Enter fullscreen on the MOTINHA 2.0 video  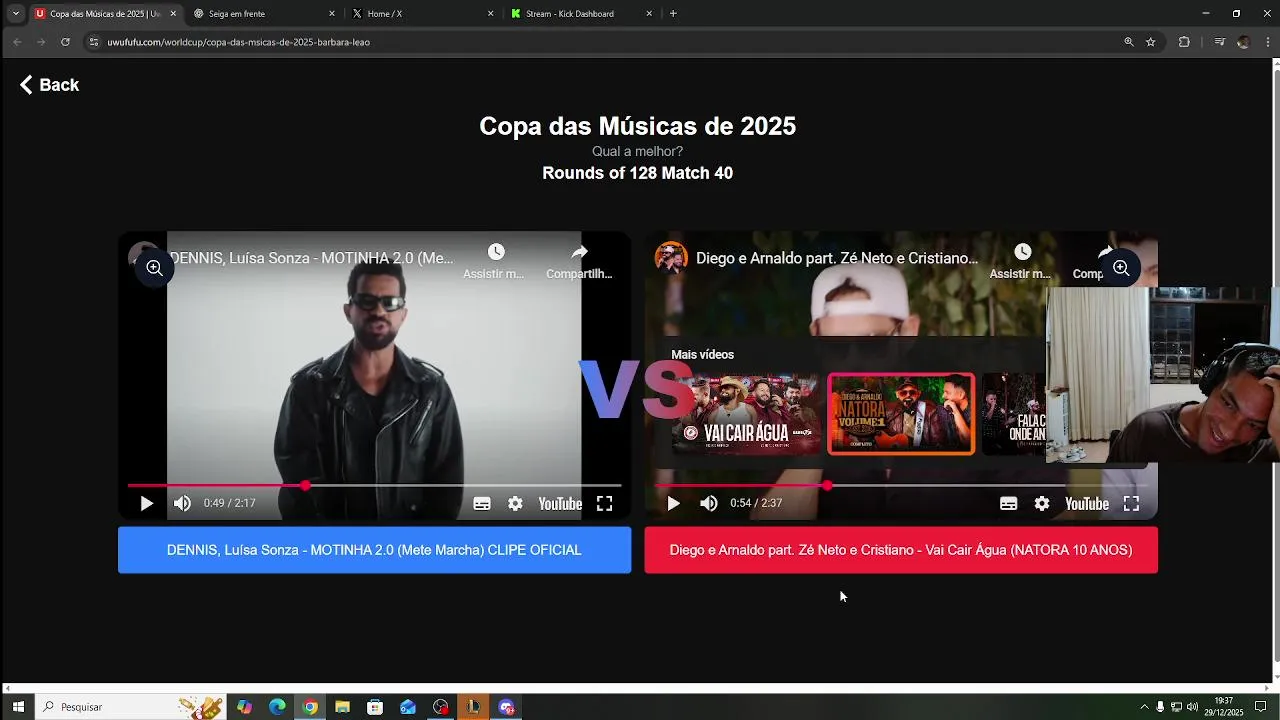(605, 503)
